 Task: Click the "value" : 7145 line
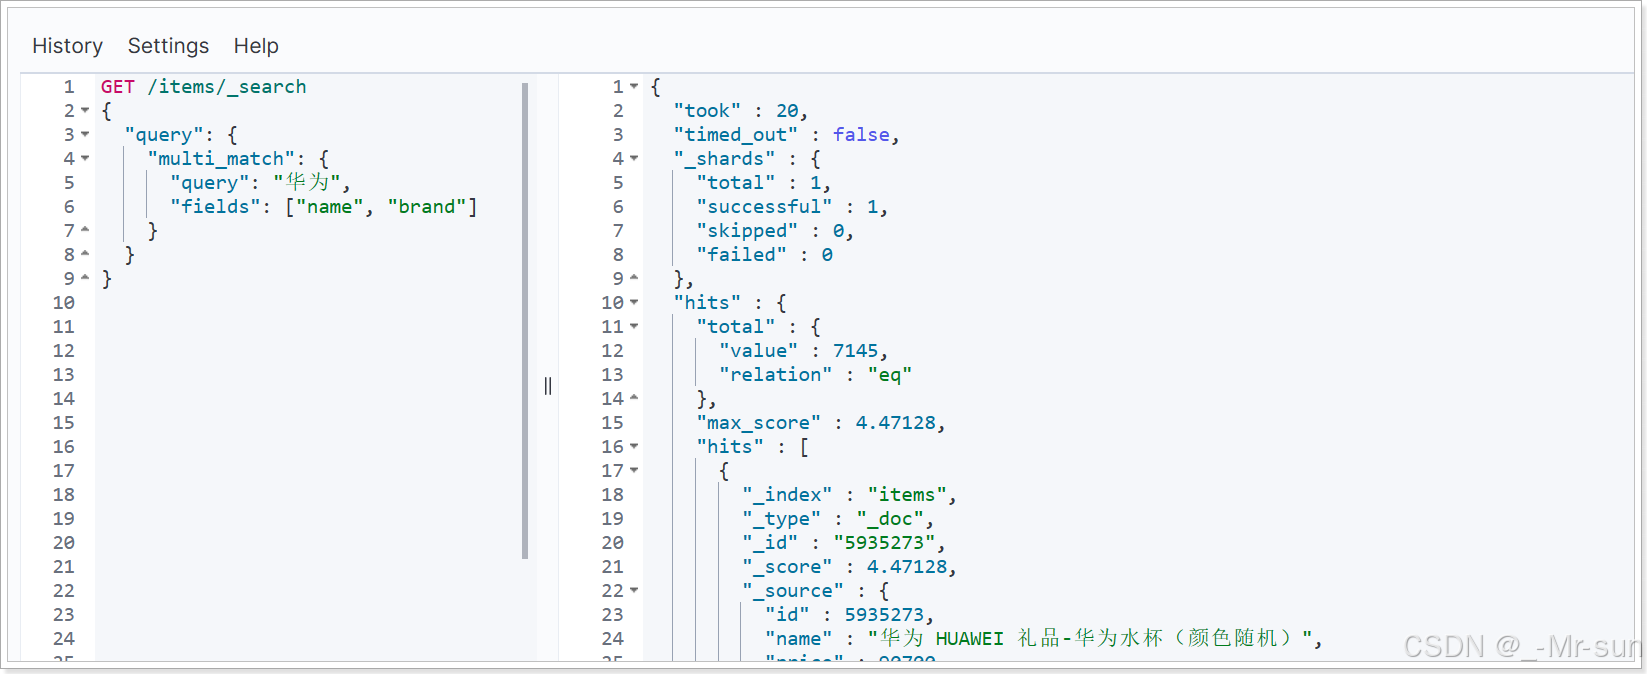point(803,351)
